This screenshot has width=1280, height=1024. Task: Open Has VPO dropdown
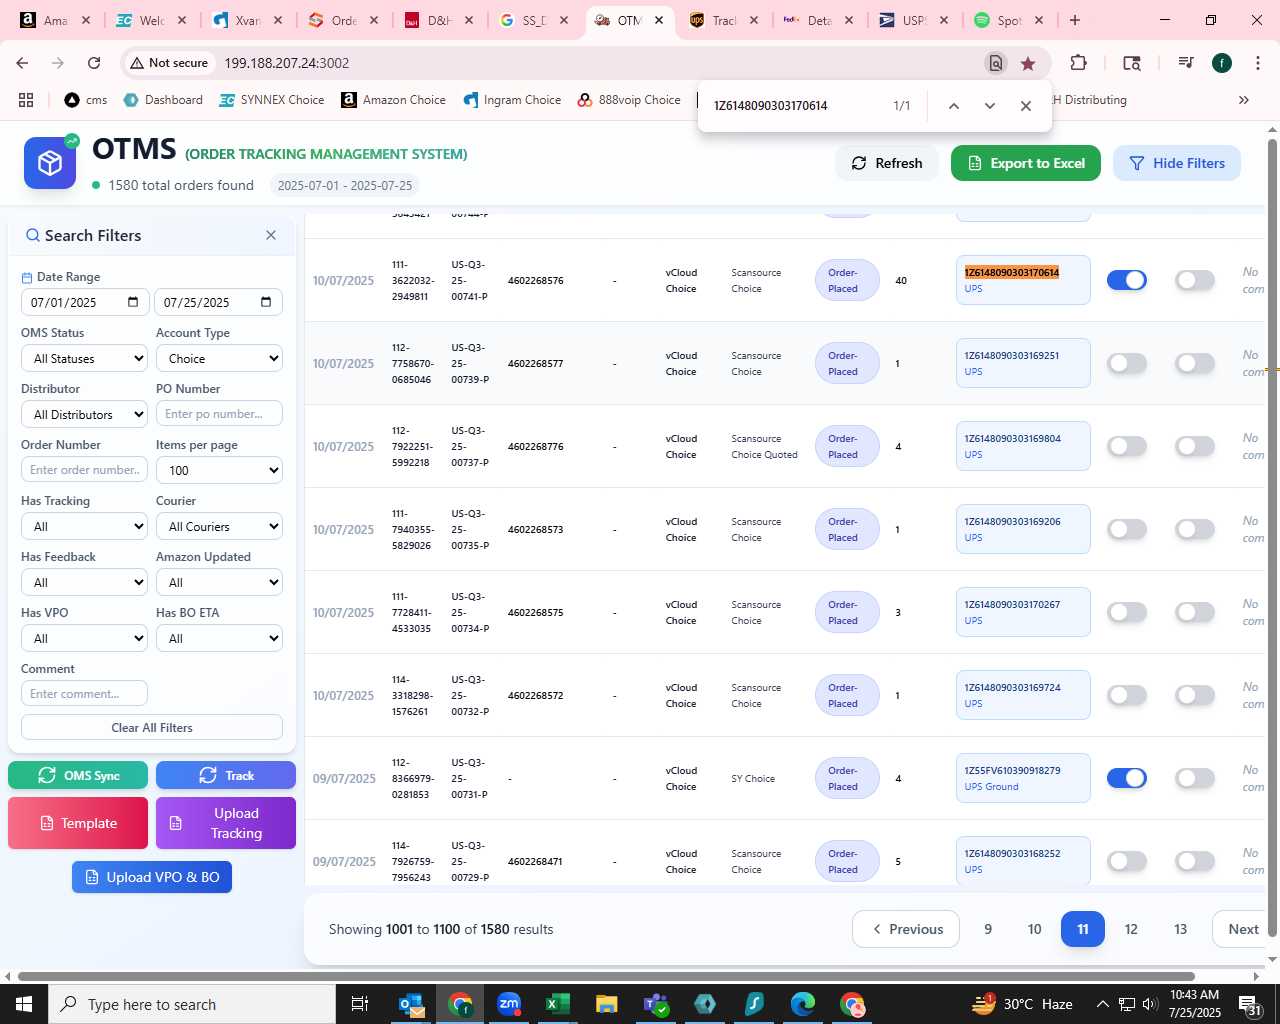(x=84, y=638)
